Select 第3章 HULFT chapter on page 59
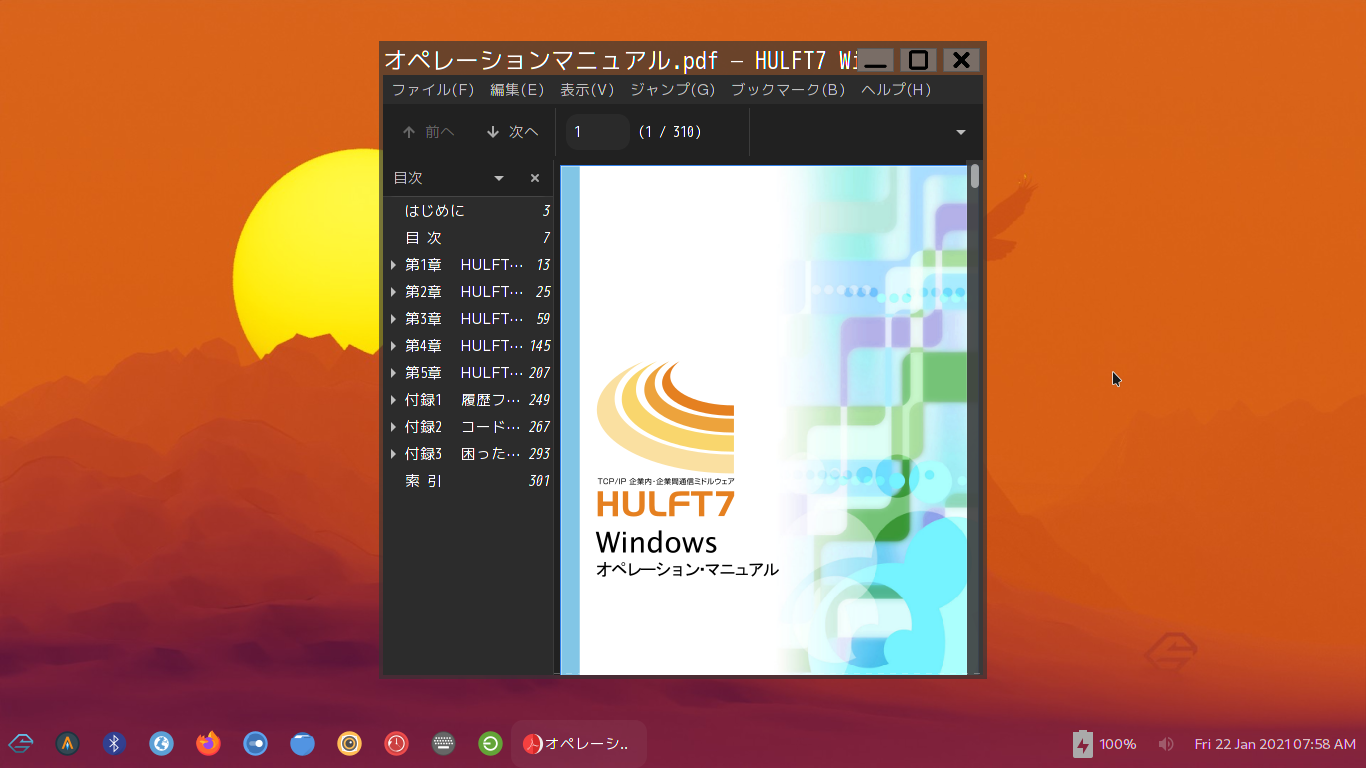Screen dimensions: 1366x768 [469, 319]
